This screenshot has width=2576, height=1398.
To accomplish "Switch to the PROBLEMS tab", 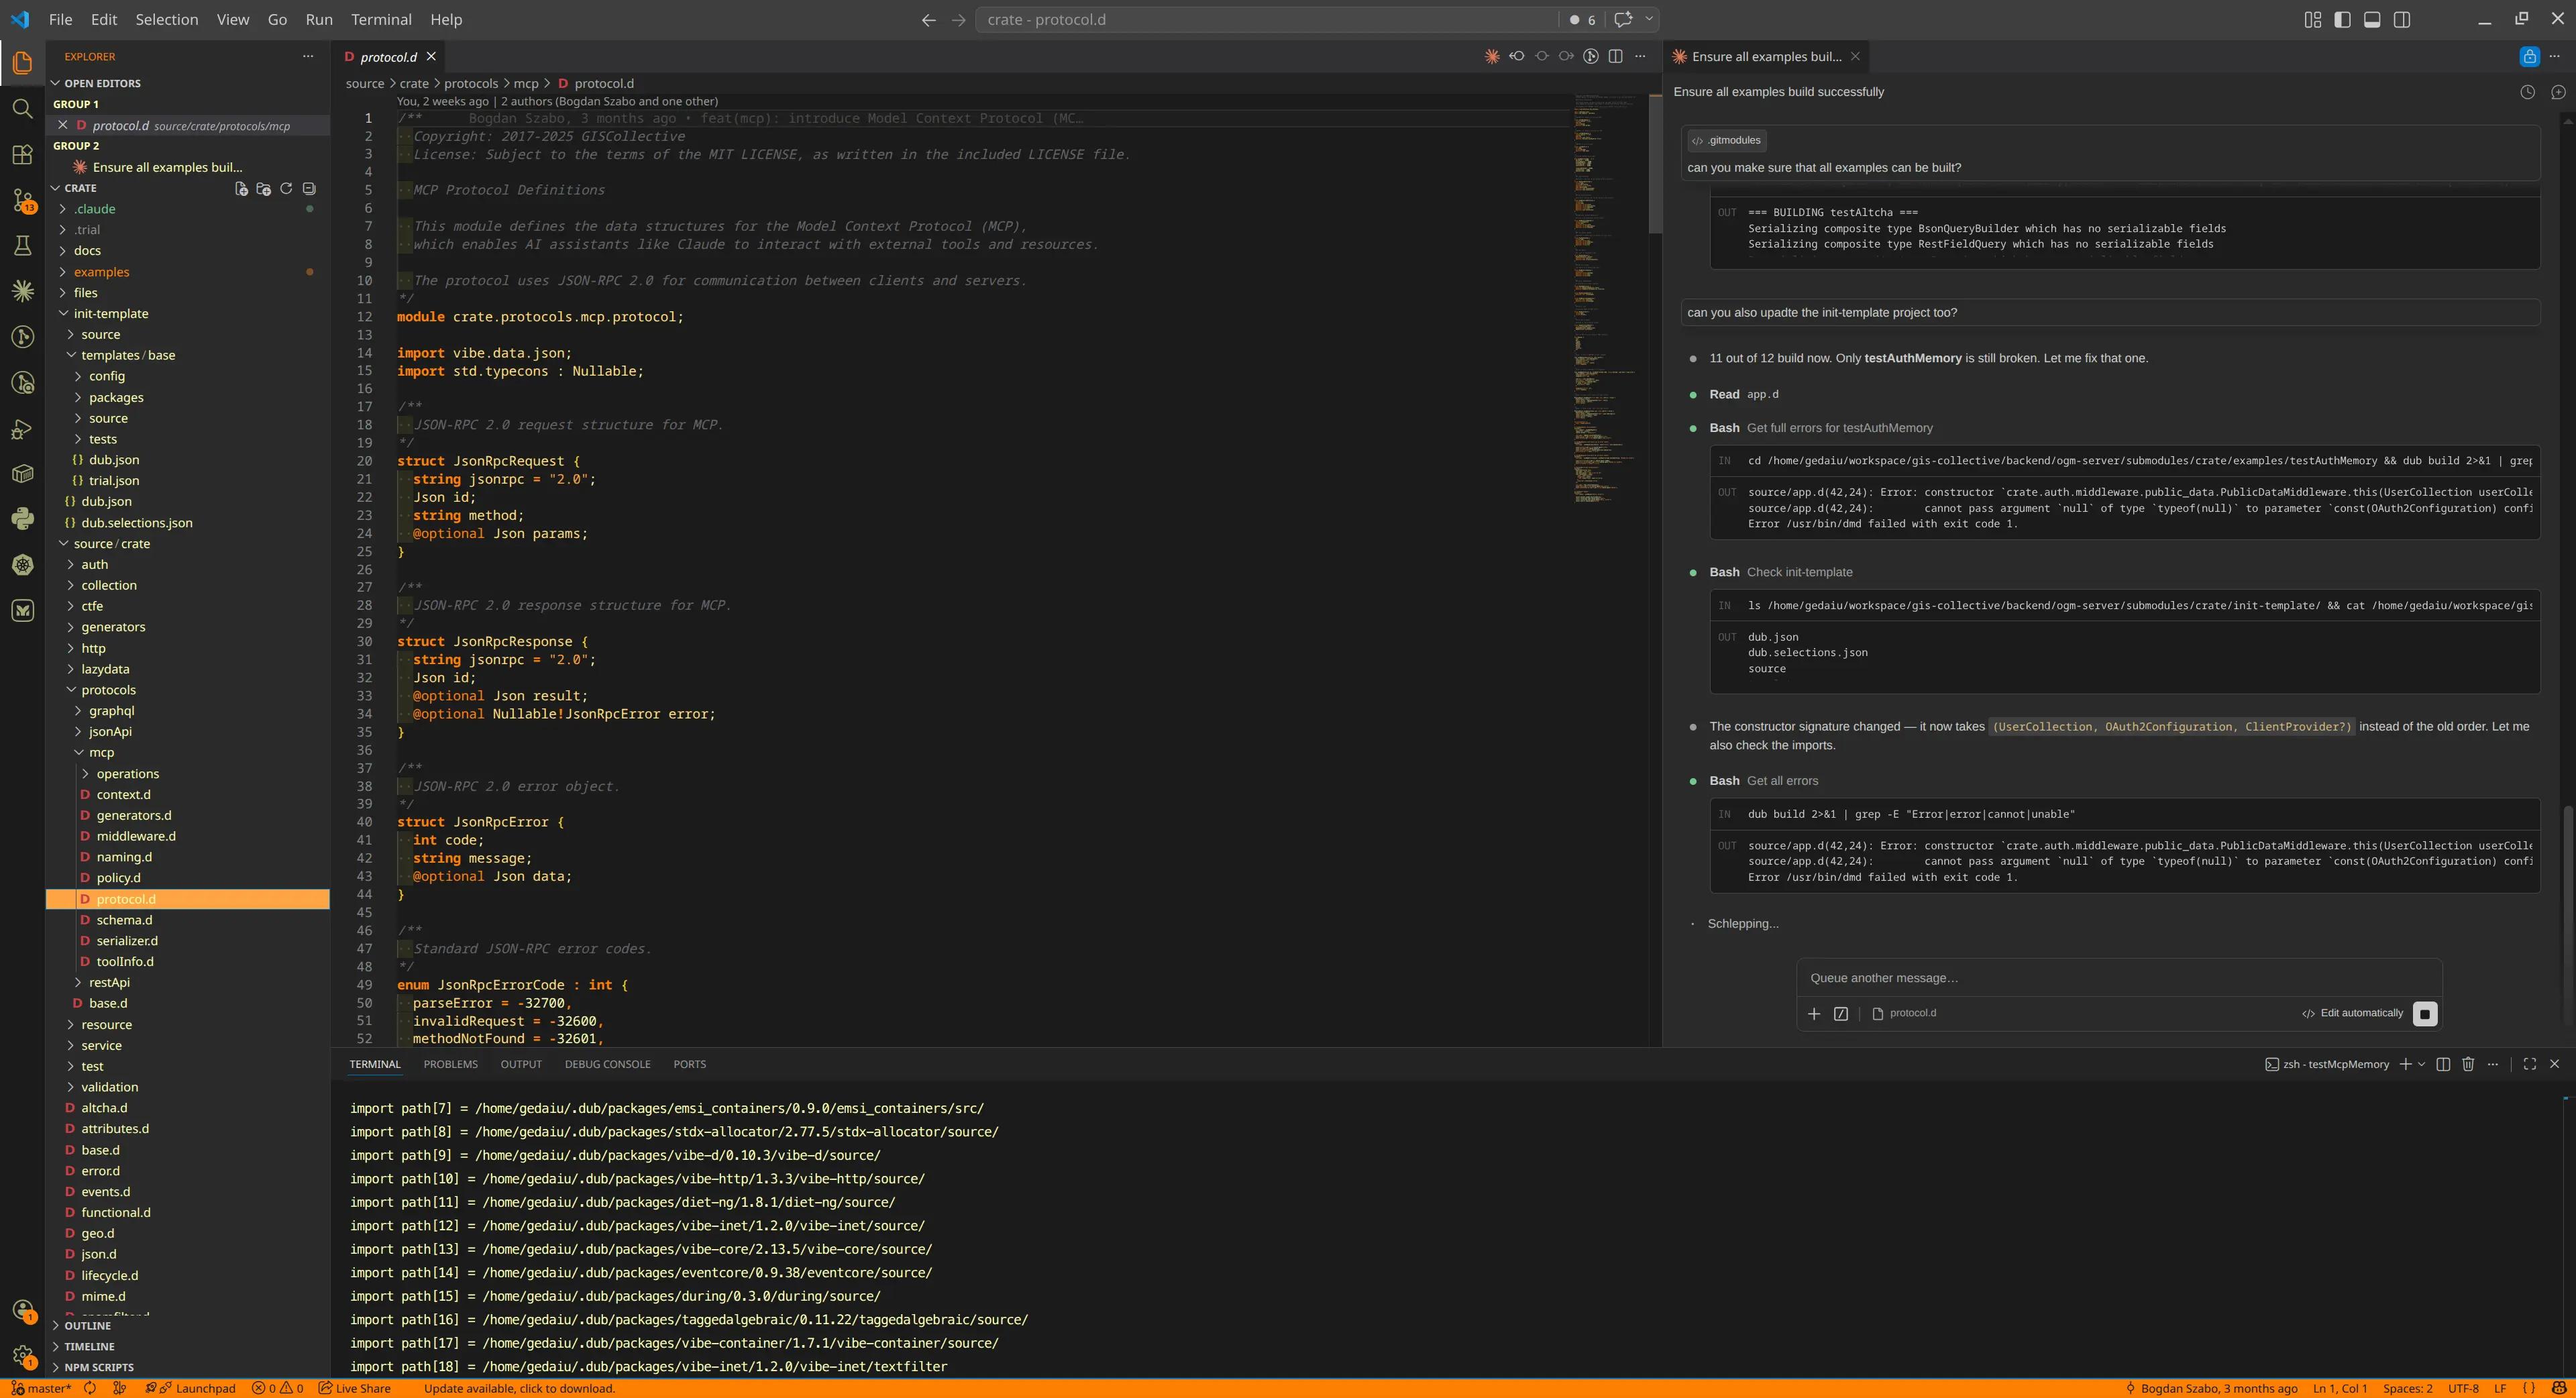I will click(x=450, y=1064).
